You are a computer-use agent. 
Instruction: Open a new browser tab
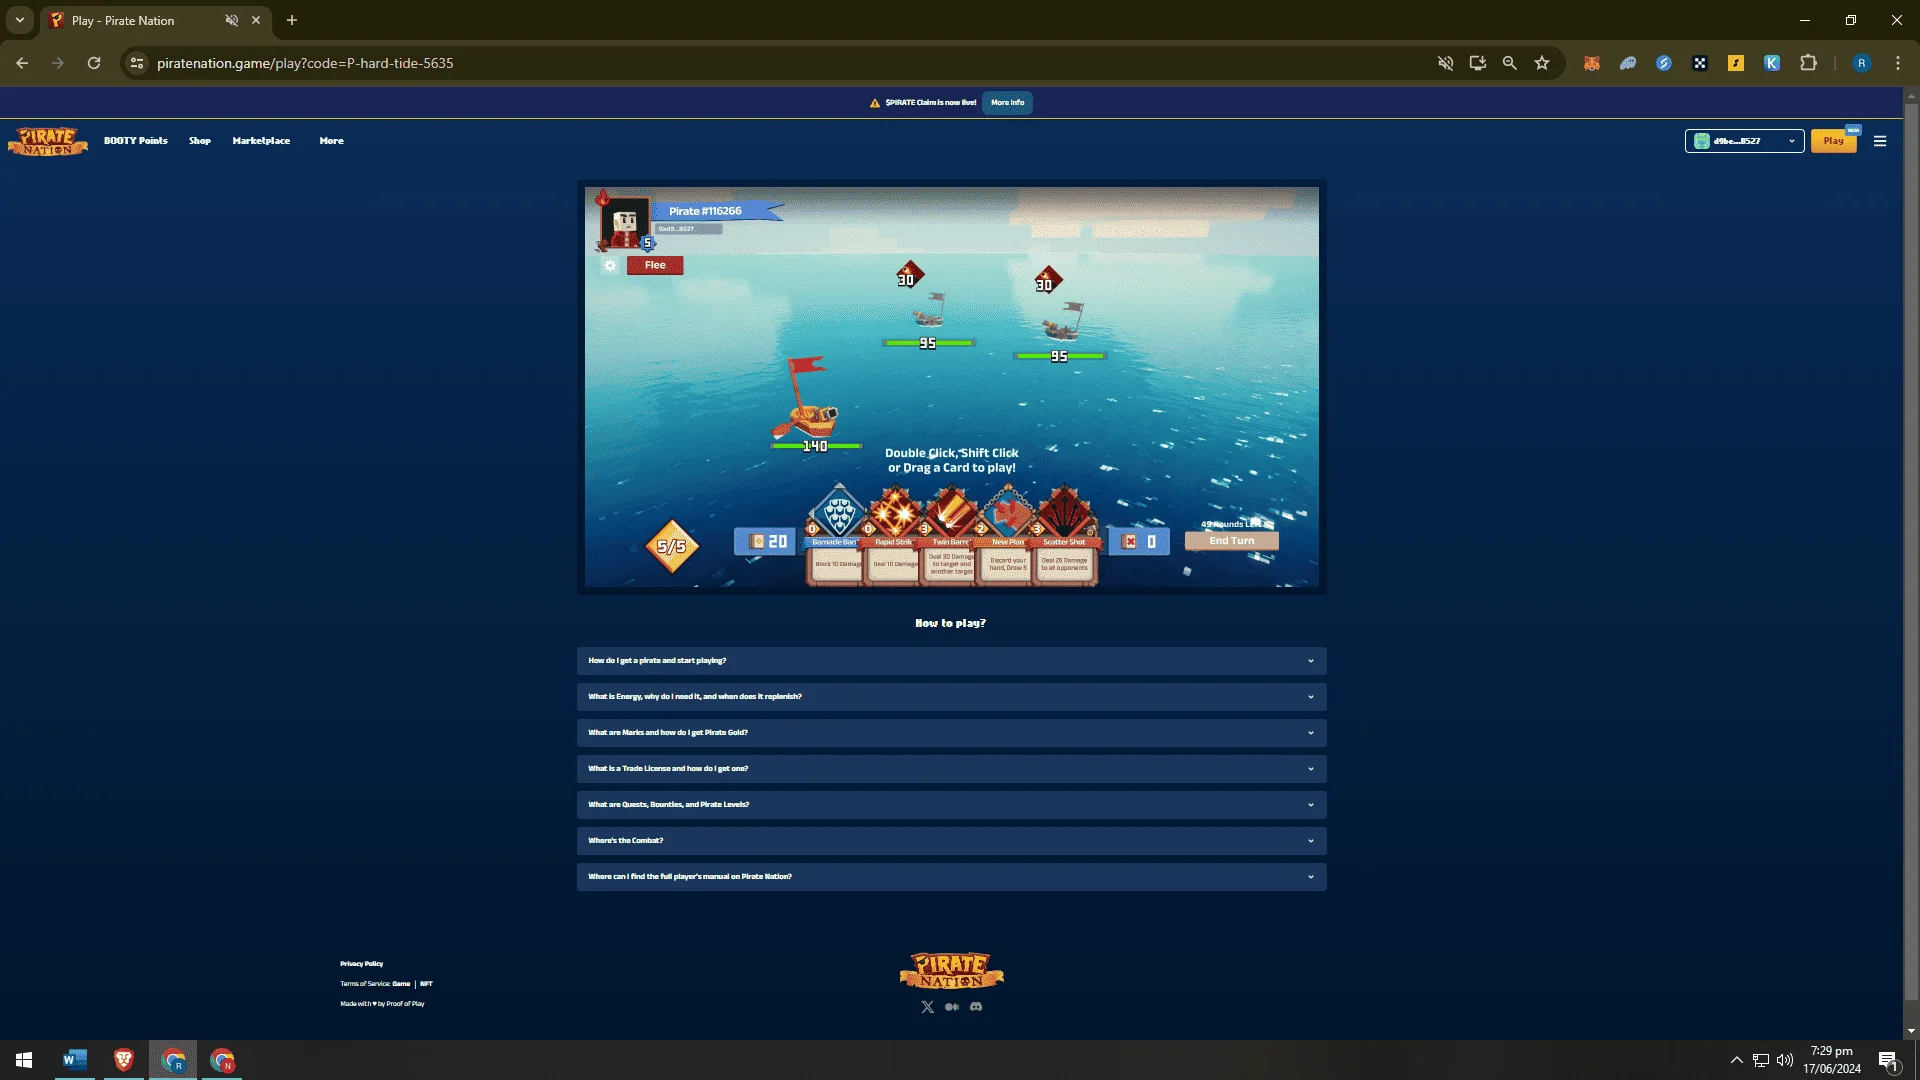coord(292,20)
